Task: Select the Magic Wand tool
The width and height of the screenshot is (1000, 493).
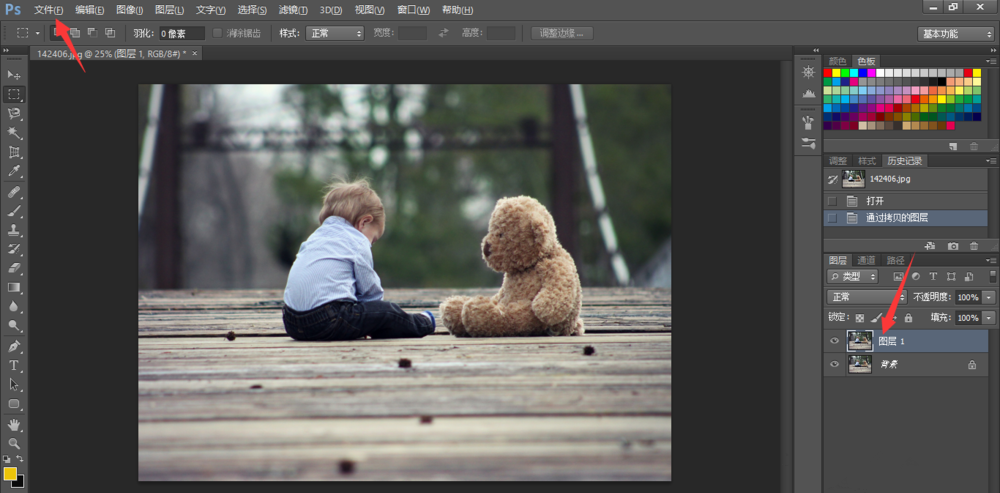Action: [14, 133]
